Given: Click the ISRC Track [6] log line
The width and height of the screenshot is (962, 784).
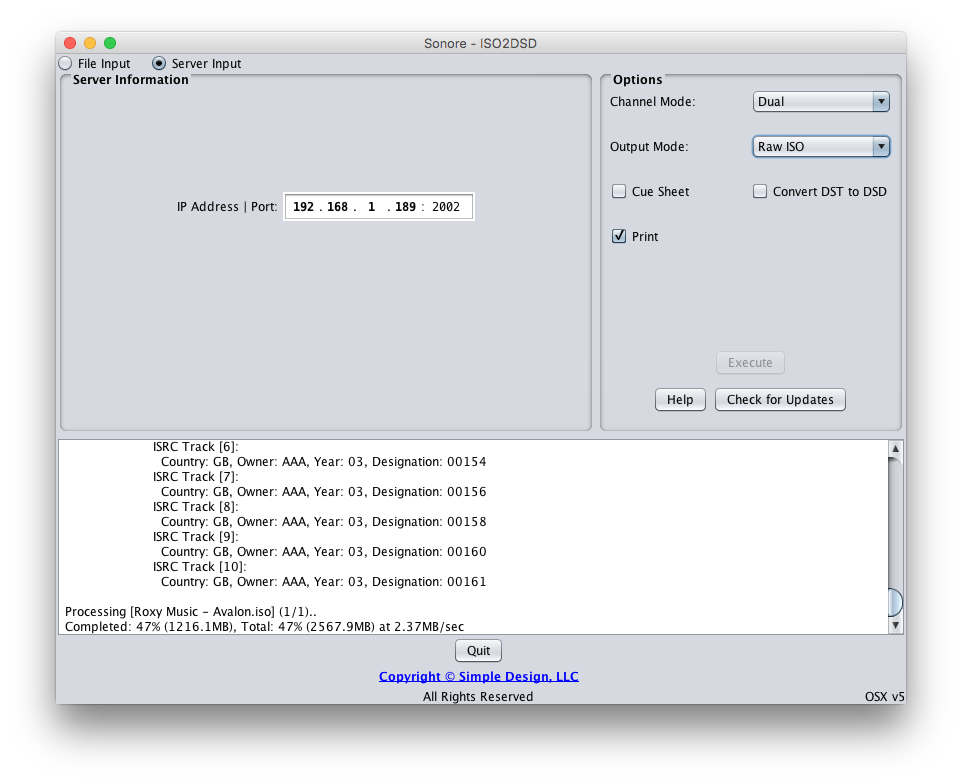Looking at the screenshot, I should point(196,447).
